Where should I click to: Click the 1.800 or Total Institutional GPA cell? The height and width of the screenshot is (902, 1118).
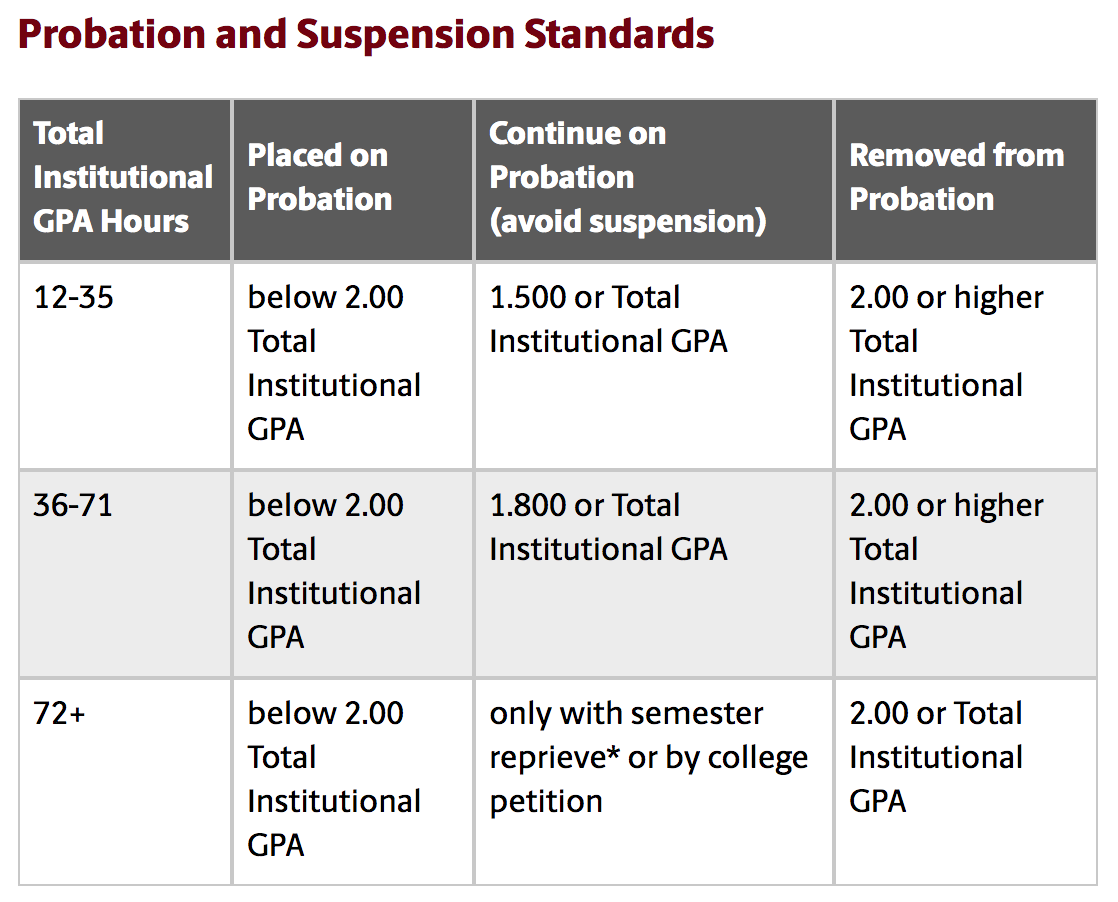pos(608,527)
